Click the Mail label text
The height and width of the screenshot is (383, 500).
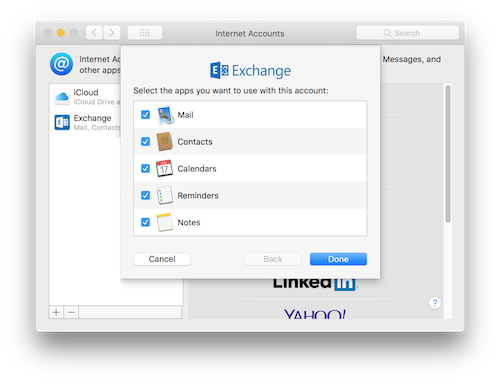(185, 115)
